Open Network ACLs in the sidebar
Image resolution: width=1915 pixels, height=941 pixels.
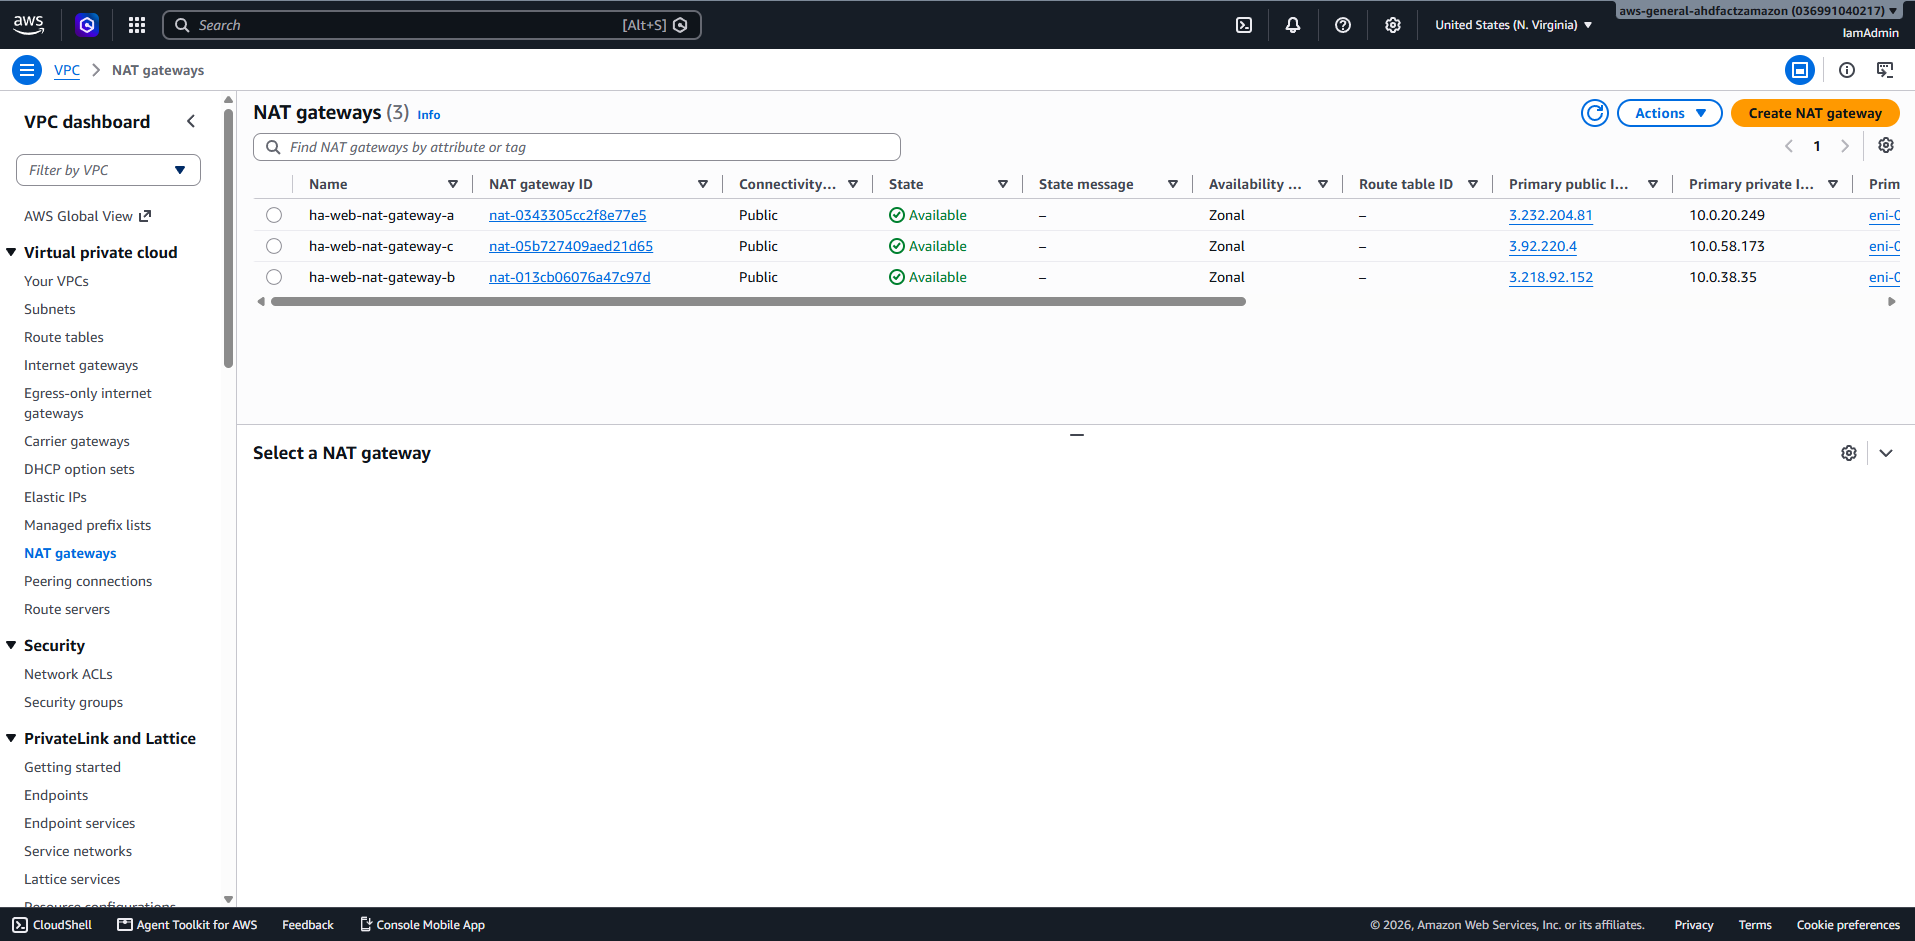(x=68, y=674)
